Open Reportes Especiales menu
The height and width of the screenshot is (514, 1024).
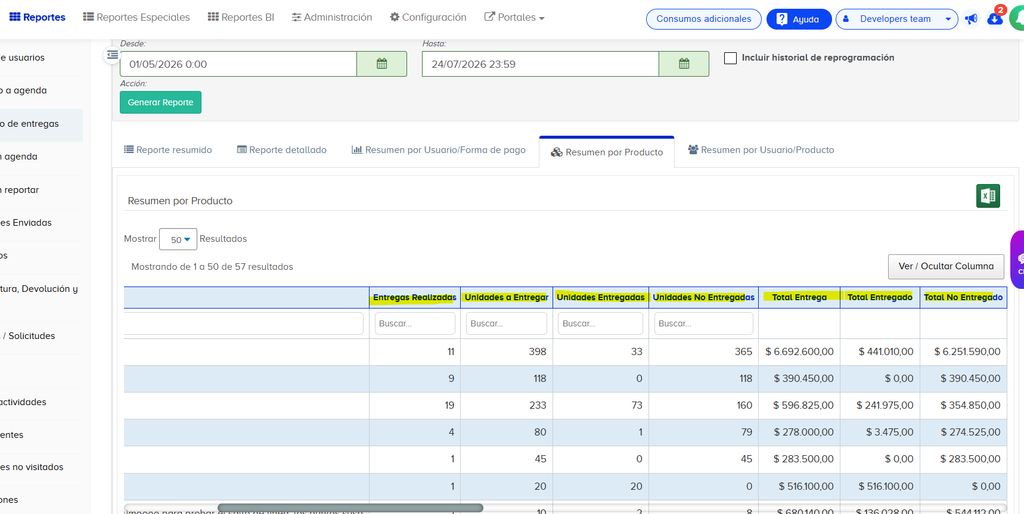136,18
